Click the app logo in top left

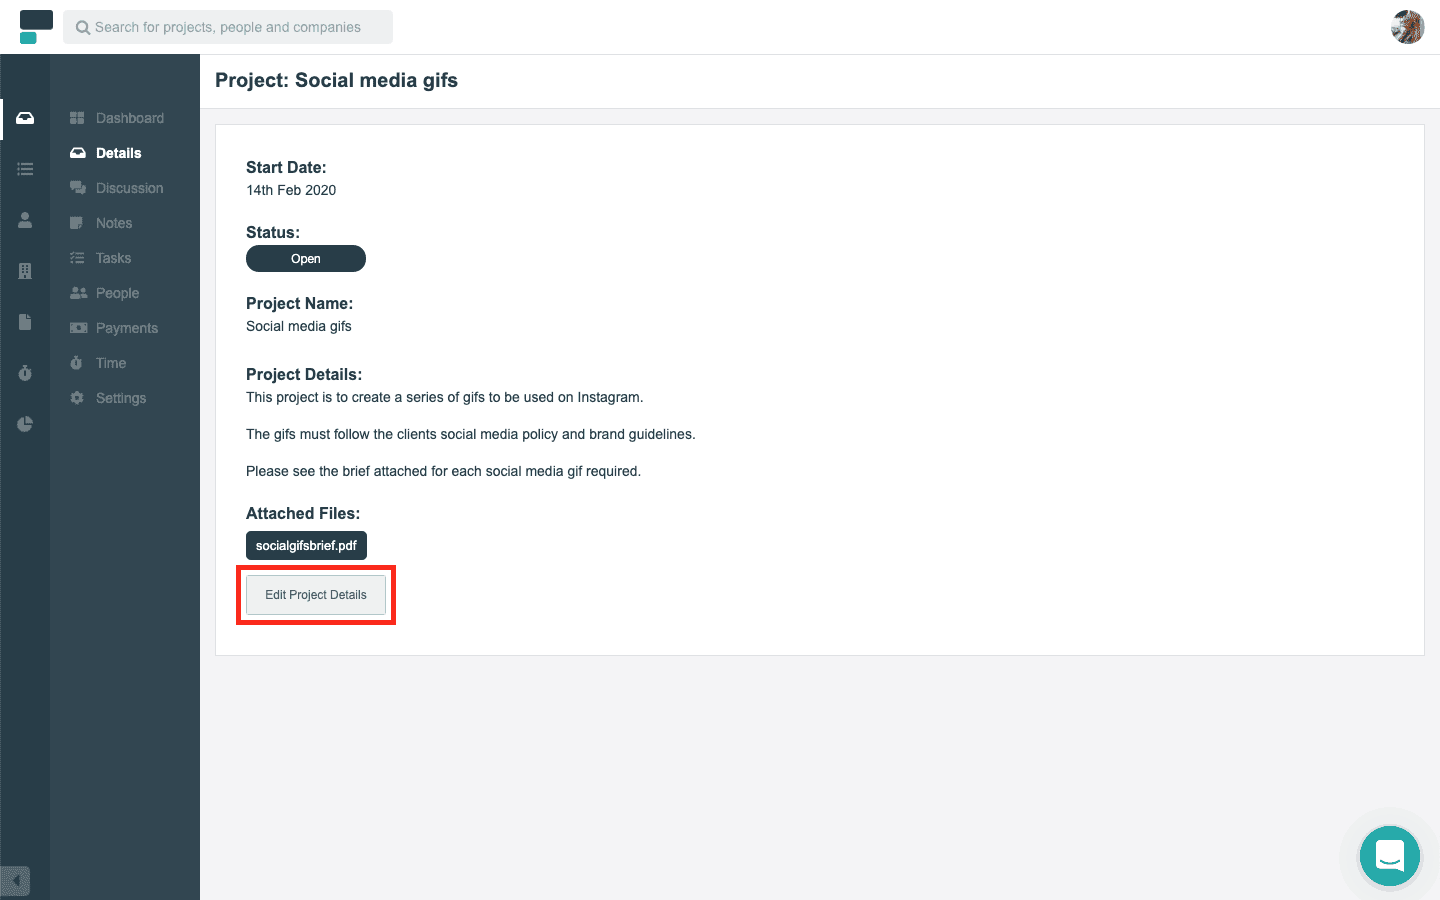point(36,27)
